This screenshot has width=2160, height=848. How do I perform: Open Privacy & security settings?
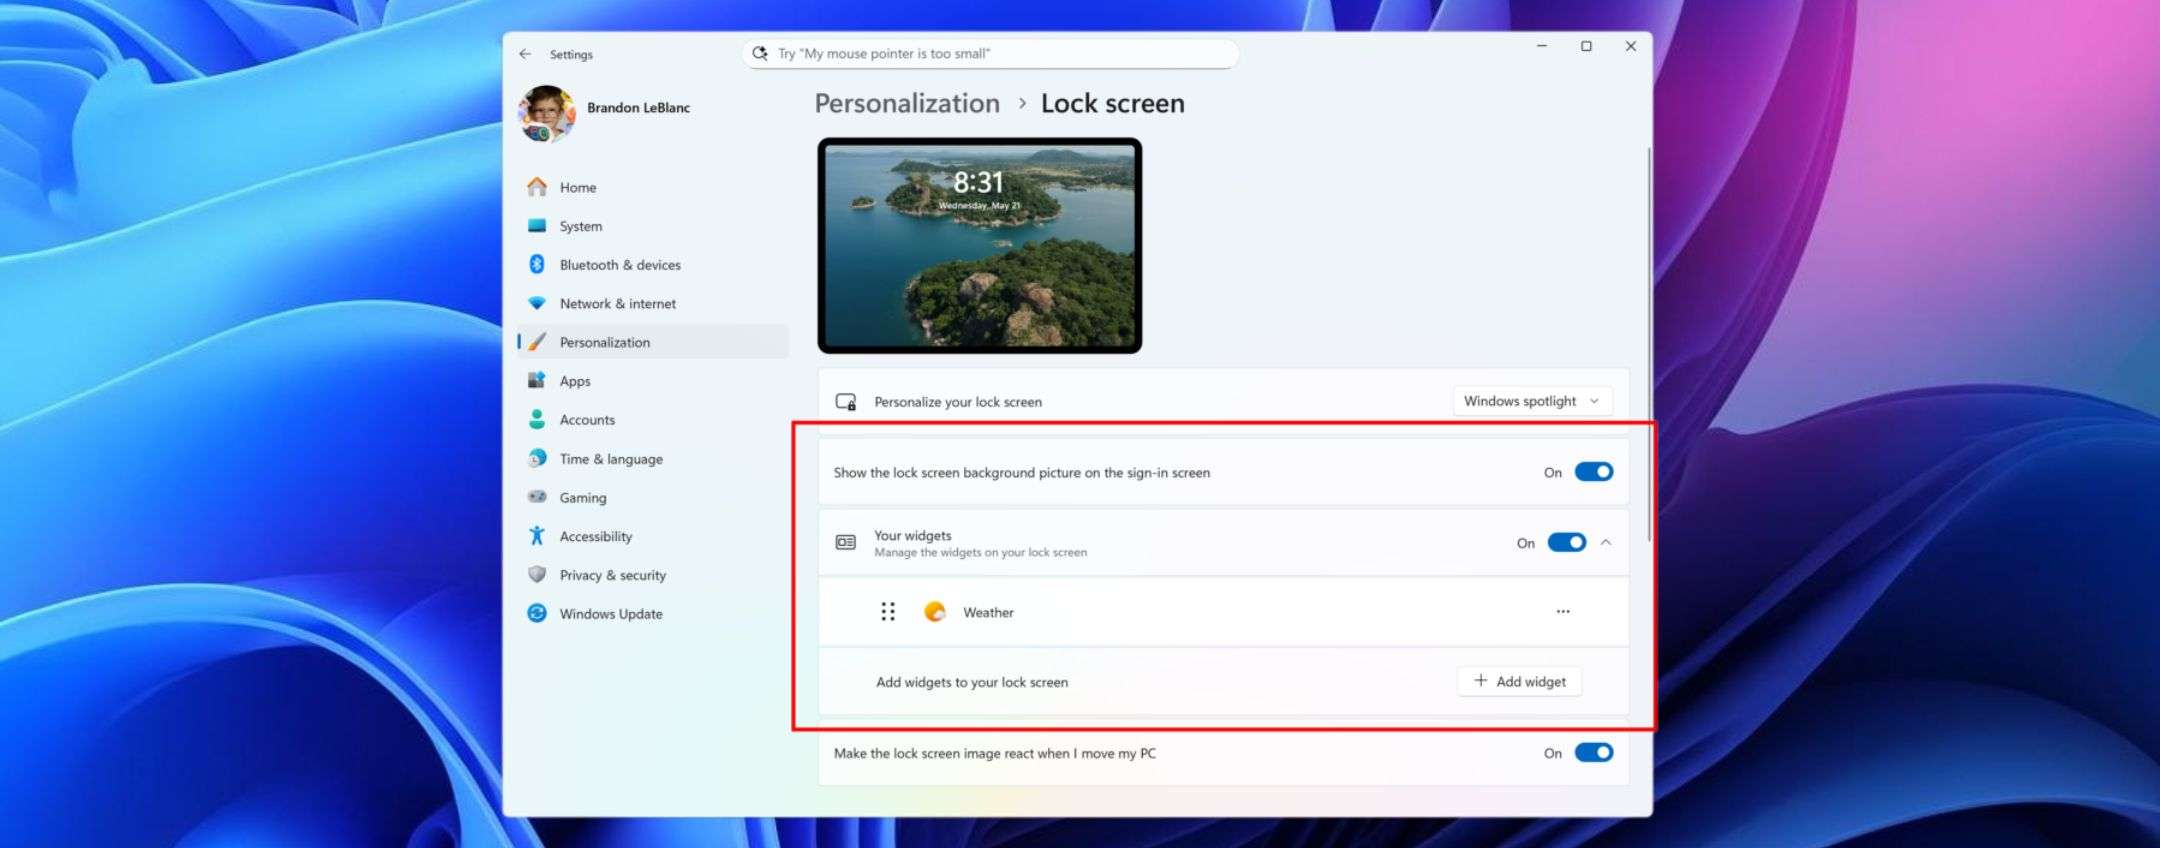click(x=654, y=574)
